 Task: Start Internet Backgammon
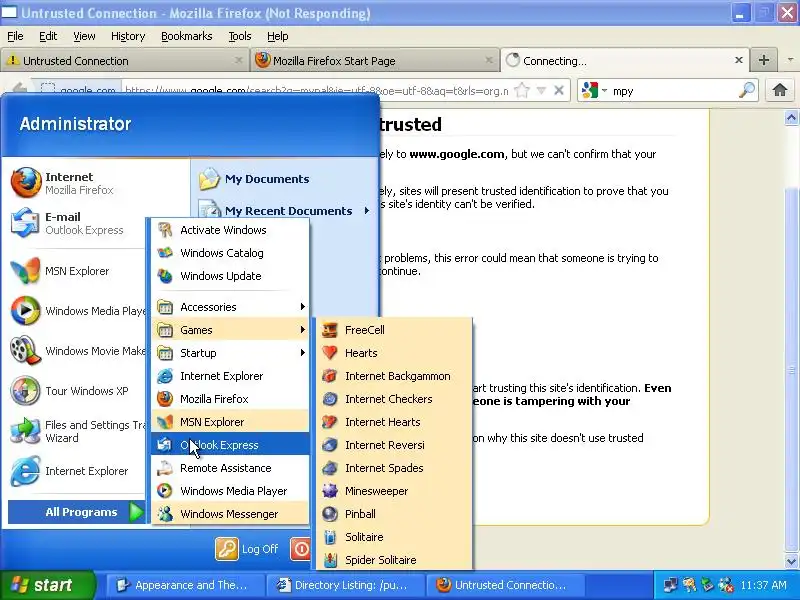394,376
